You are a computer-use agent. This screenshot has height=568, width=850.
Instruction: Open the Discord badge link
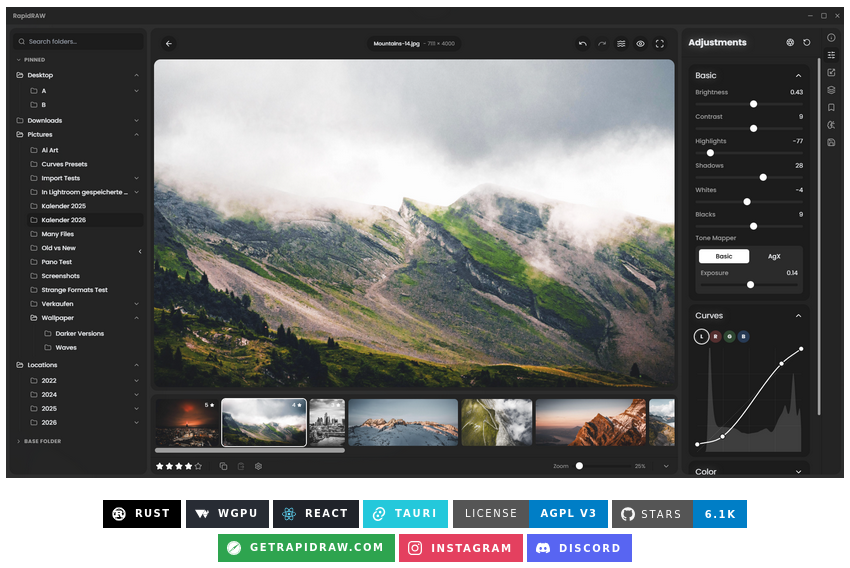tap(579, 548)
